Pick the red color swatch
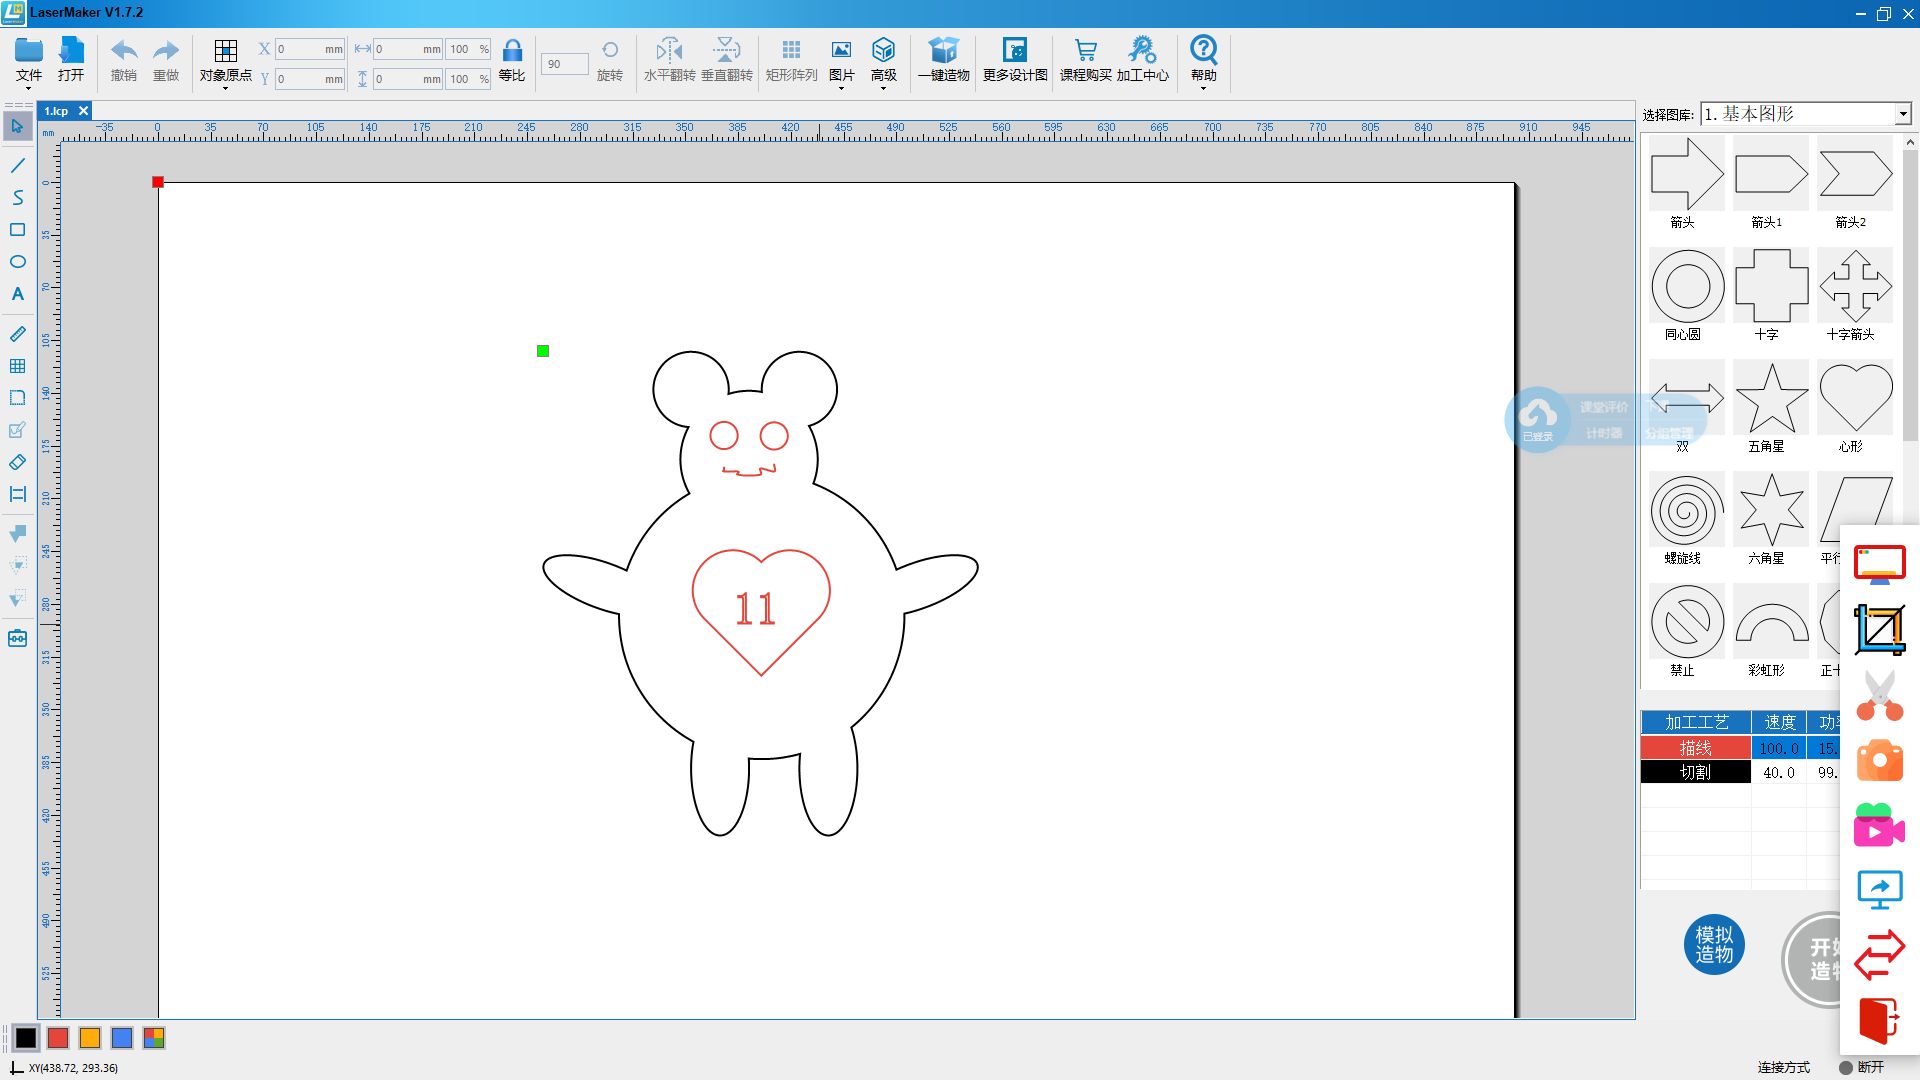 pyautogui.click(x=58, y=1038)
